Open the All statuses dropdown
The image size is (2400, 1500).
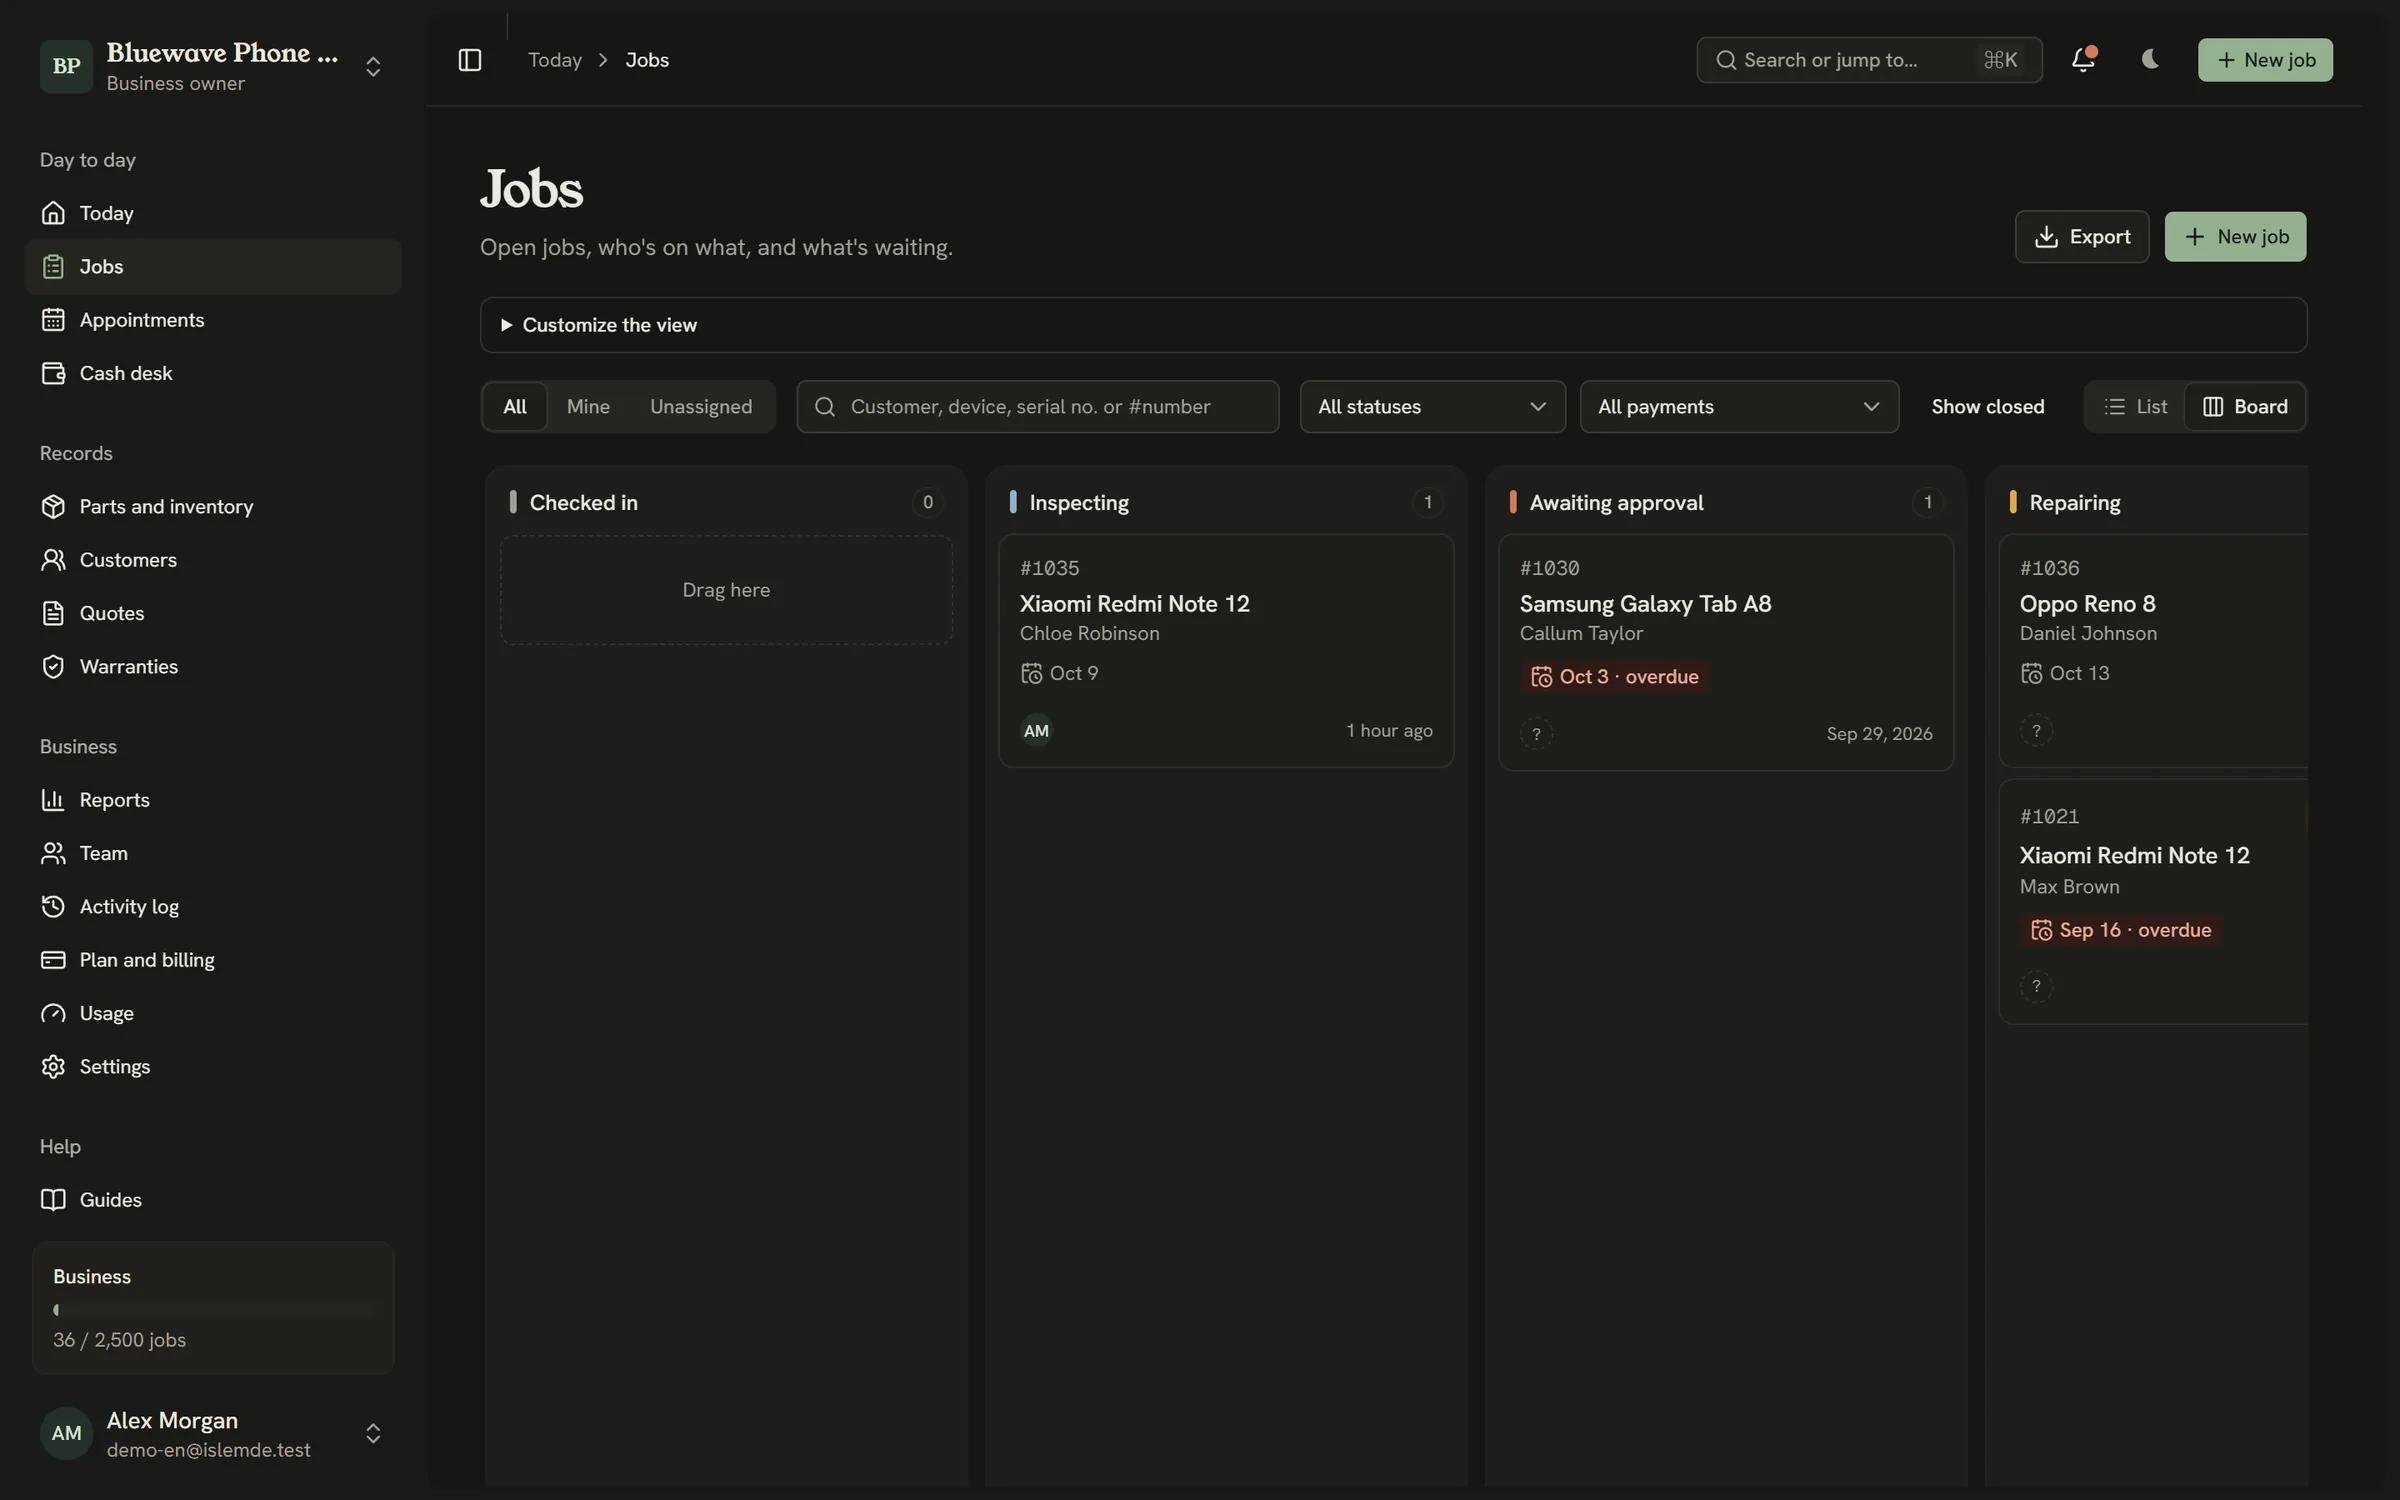(1432, 407)
